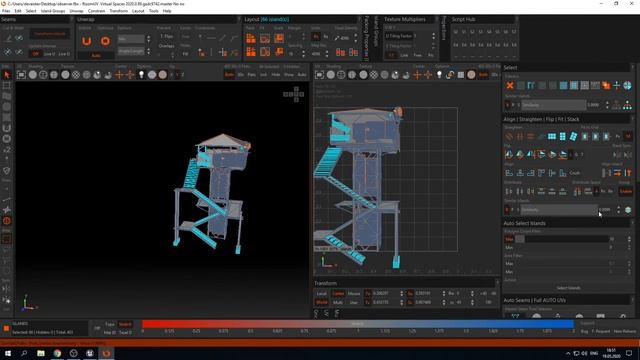The height and width of the screenshot is (360, 640).
Task: Click Stretch type button in bottom bar
Action: coord(125,324)
